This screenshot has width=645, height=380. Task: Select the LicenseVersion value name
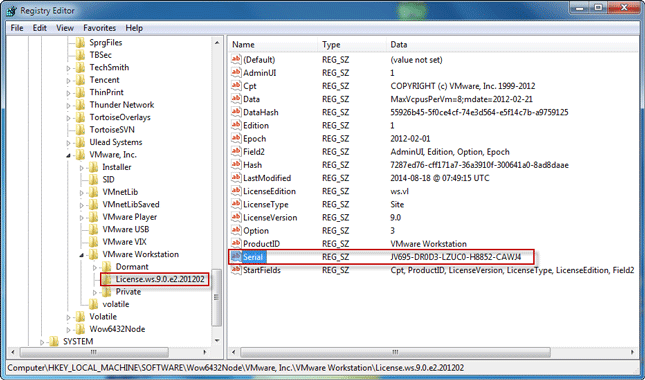(x=270, y=218)
